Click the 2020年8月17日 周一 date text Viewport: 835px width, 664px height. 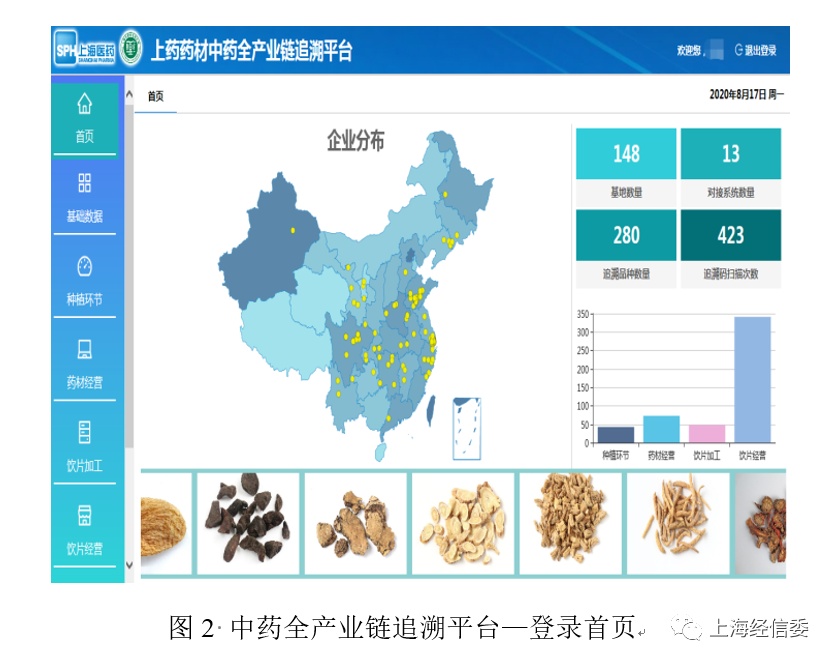(x=747, y=94)
